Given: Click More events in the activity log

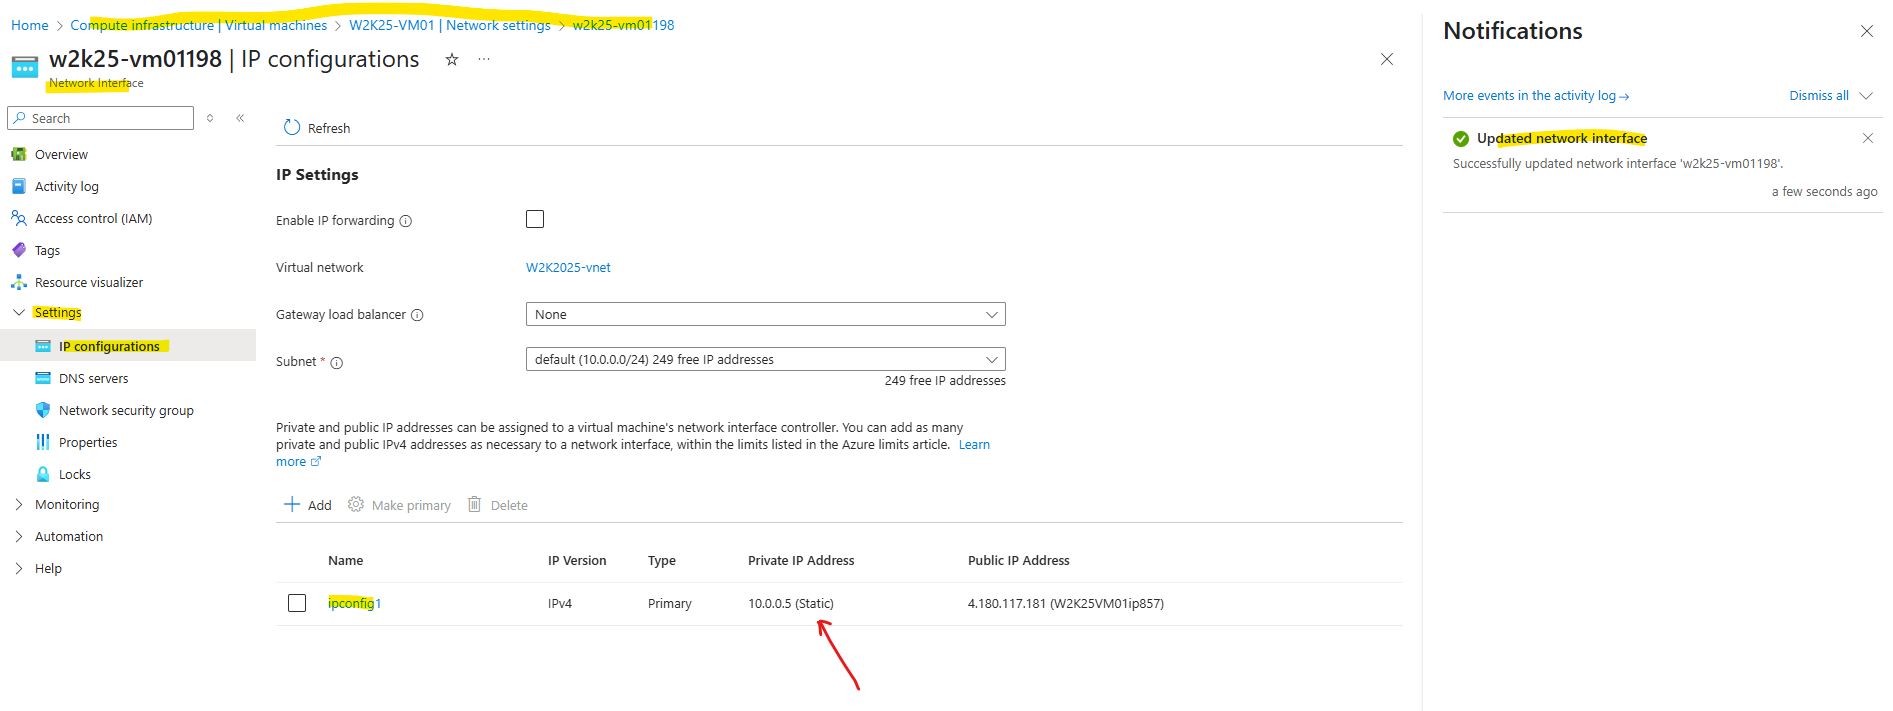Looking at the screenshot, I should [1536, 96].
